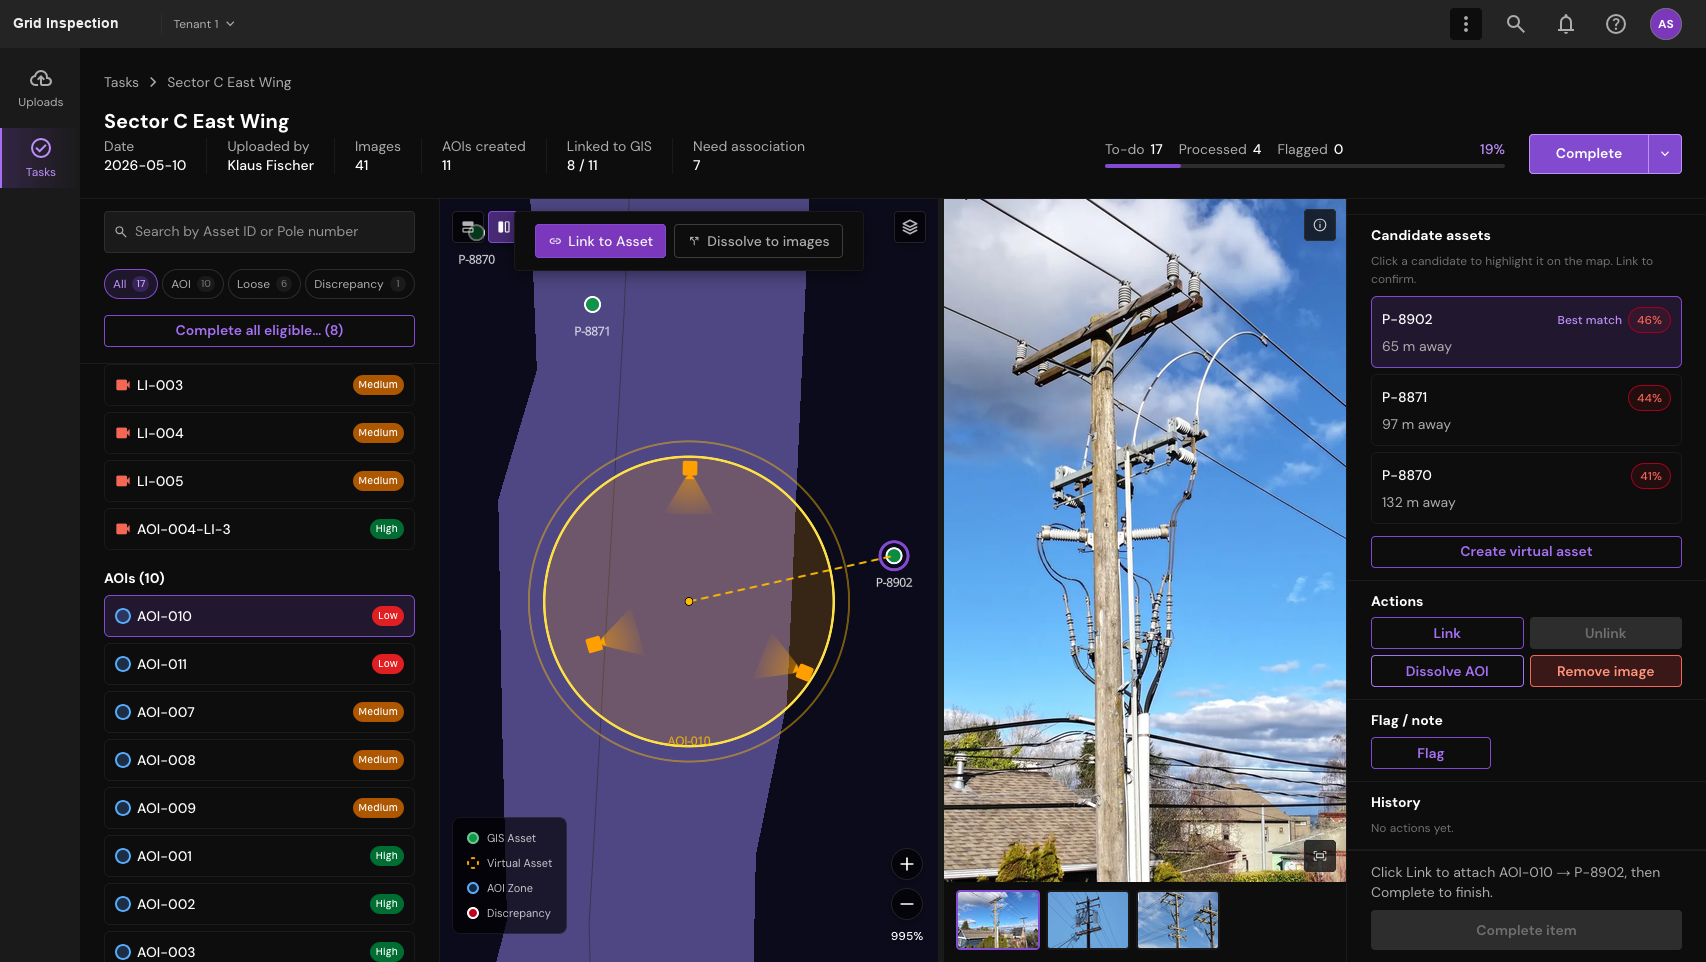
Task: Select the P-8871 marker on map
Action: (x=592, y=304)
